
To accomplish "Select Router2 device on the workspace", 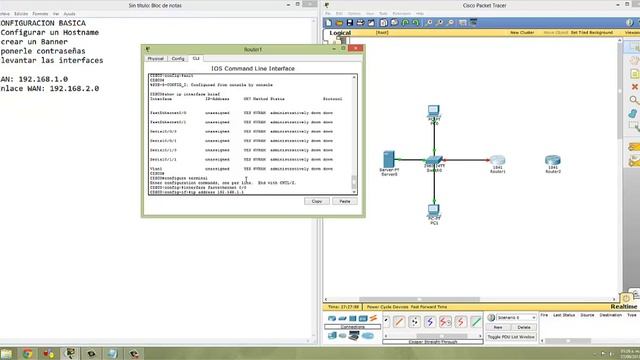I will (553, 160).
